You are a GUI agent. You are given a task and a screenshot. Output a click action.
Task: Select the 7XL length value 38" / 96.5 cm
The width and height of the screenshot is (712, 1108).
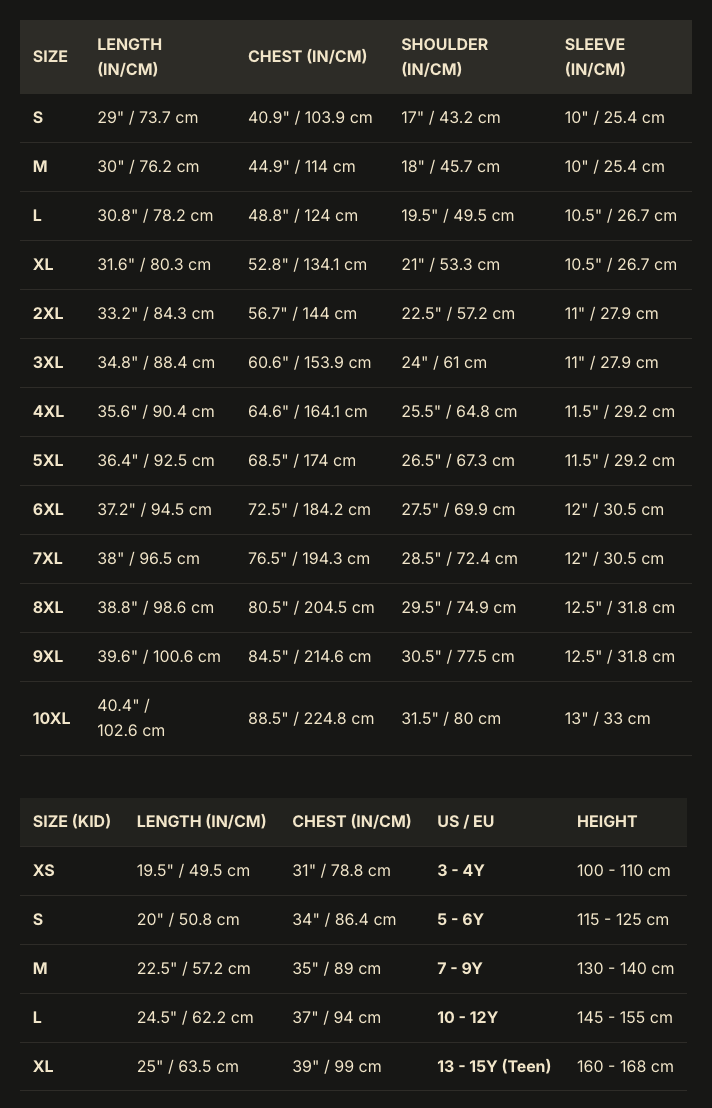[x=148, y=559]
